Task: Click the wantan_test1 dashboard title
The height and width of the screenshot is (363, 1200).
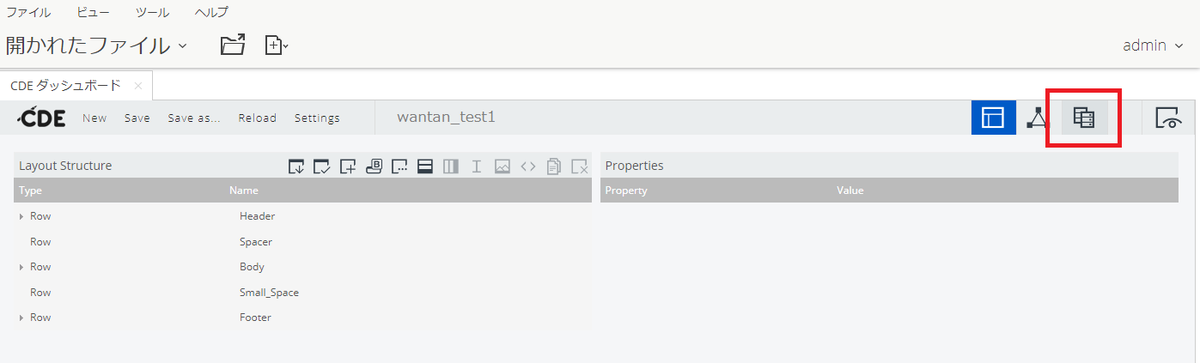Action: click(446, 117)
